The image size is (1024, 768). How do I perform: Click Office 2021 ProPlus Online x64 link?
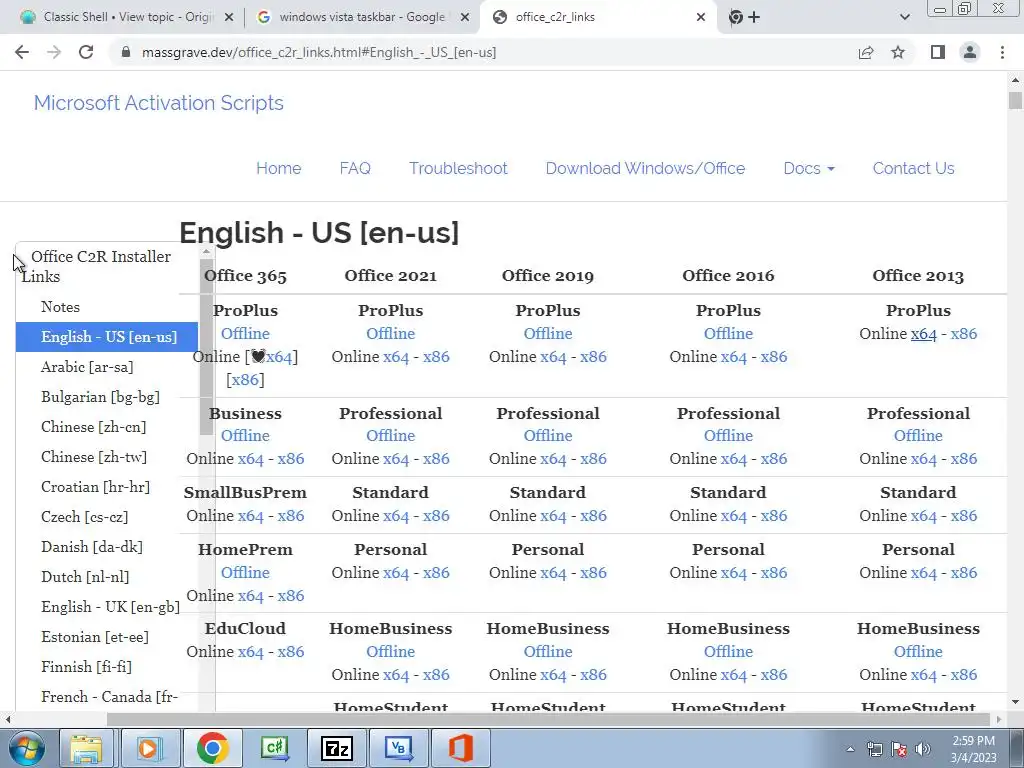pyautogui.click(x=396, y=357)
